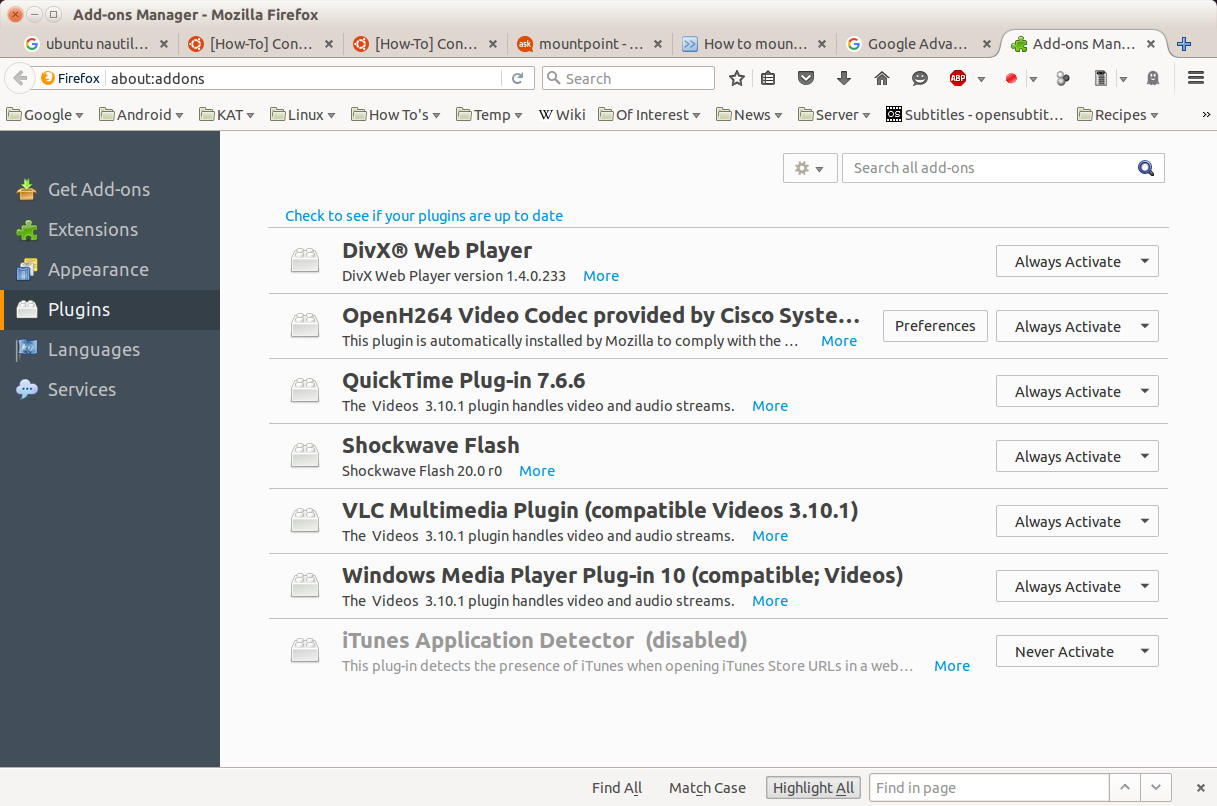Open the Recipes bookmarks folder
Screen dimensions: 1217x806
[x=1118, y=115]
